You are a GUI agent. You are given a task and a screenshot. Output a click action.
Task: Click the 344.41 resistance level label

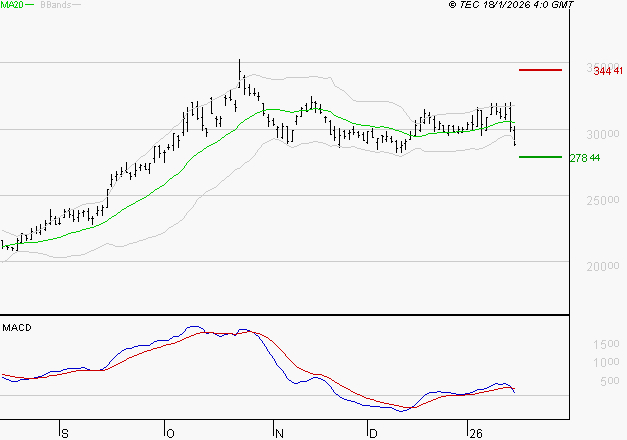(608, 71)
